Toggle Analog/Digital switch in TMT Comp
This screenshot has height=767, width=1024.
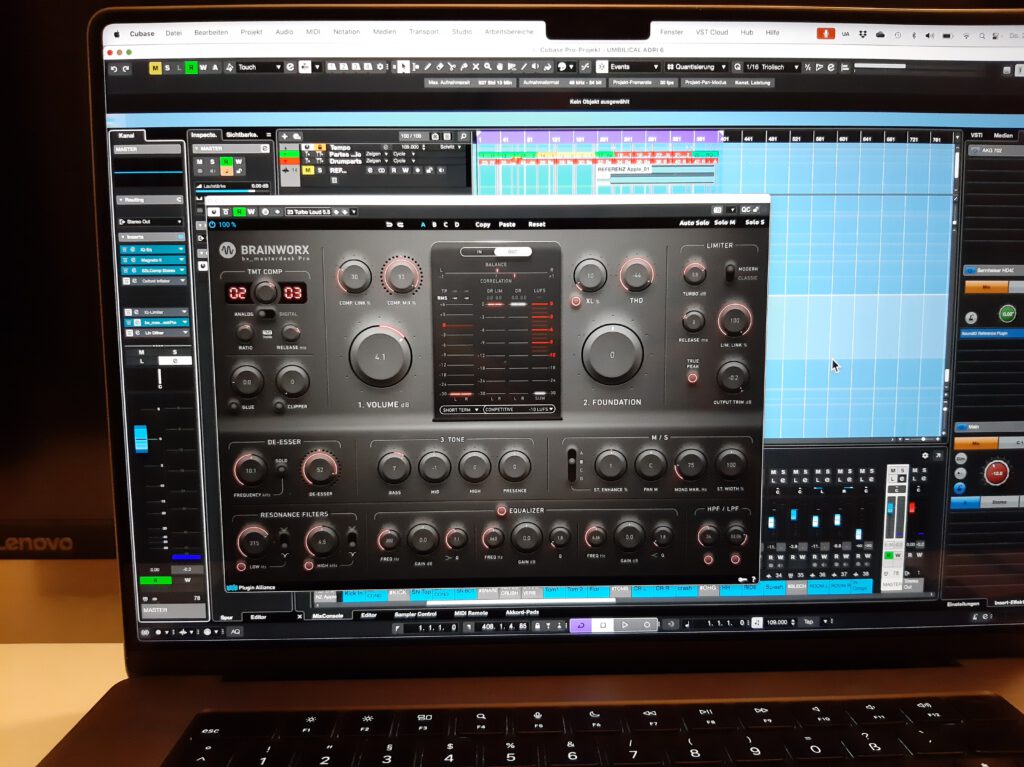(x=265, y=314)
